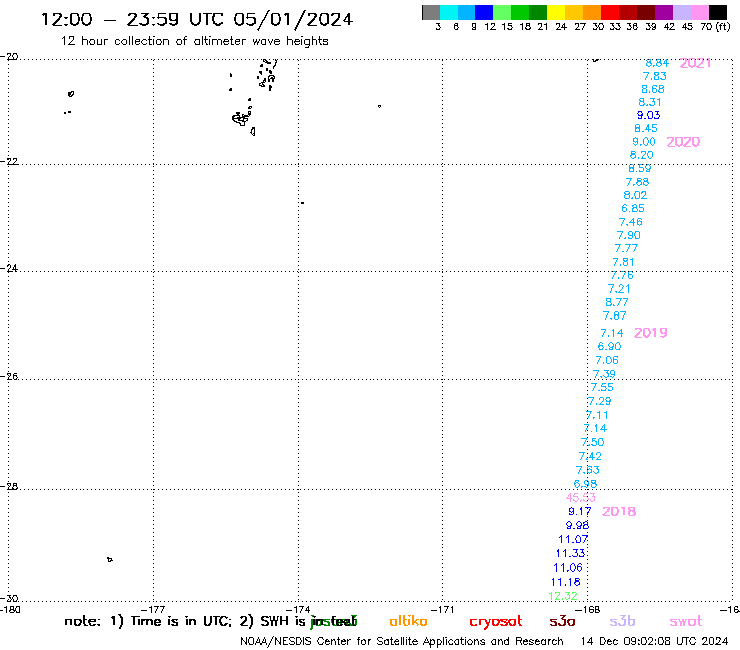Select the dark blue 12 ft legend swatch

click(484, 12)
